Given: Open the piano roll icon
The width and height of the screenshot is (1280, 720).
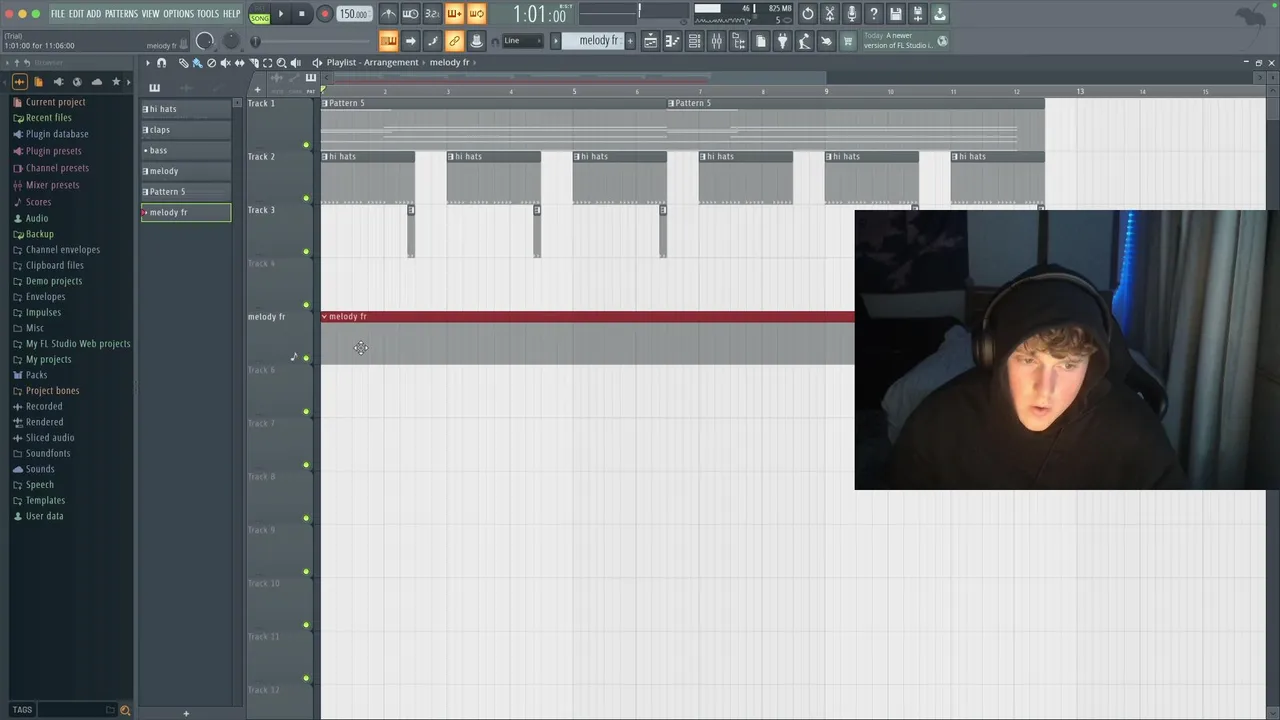Looking at the screenshot, I should click(672, 41).
